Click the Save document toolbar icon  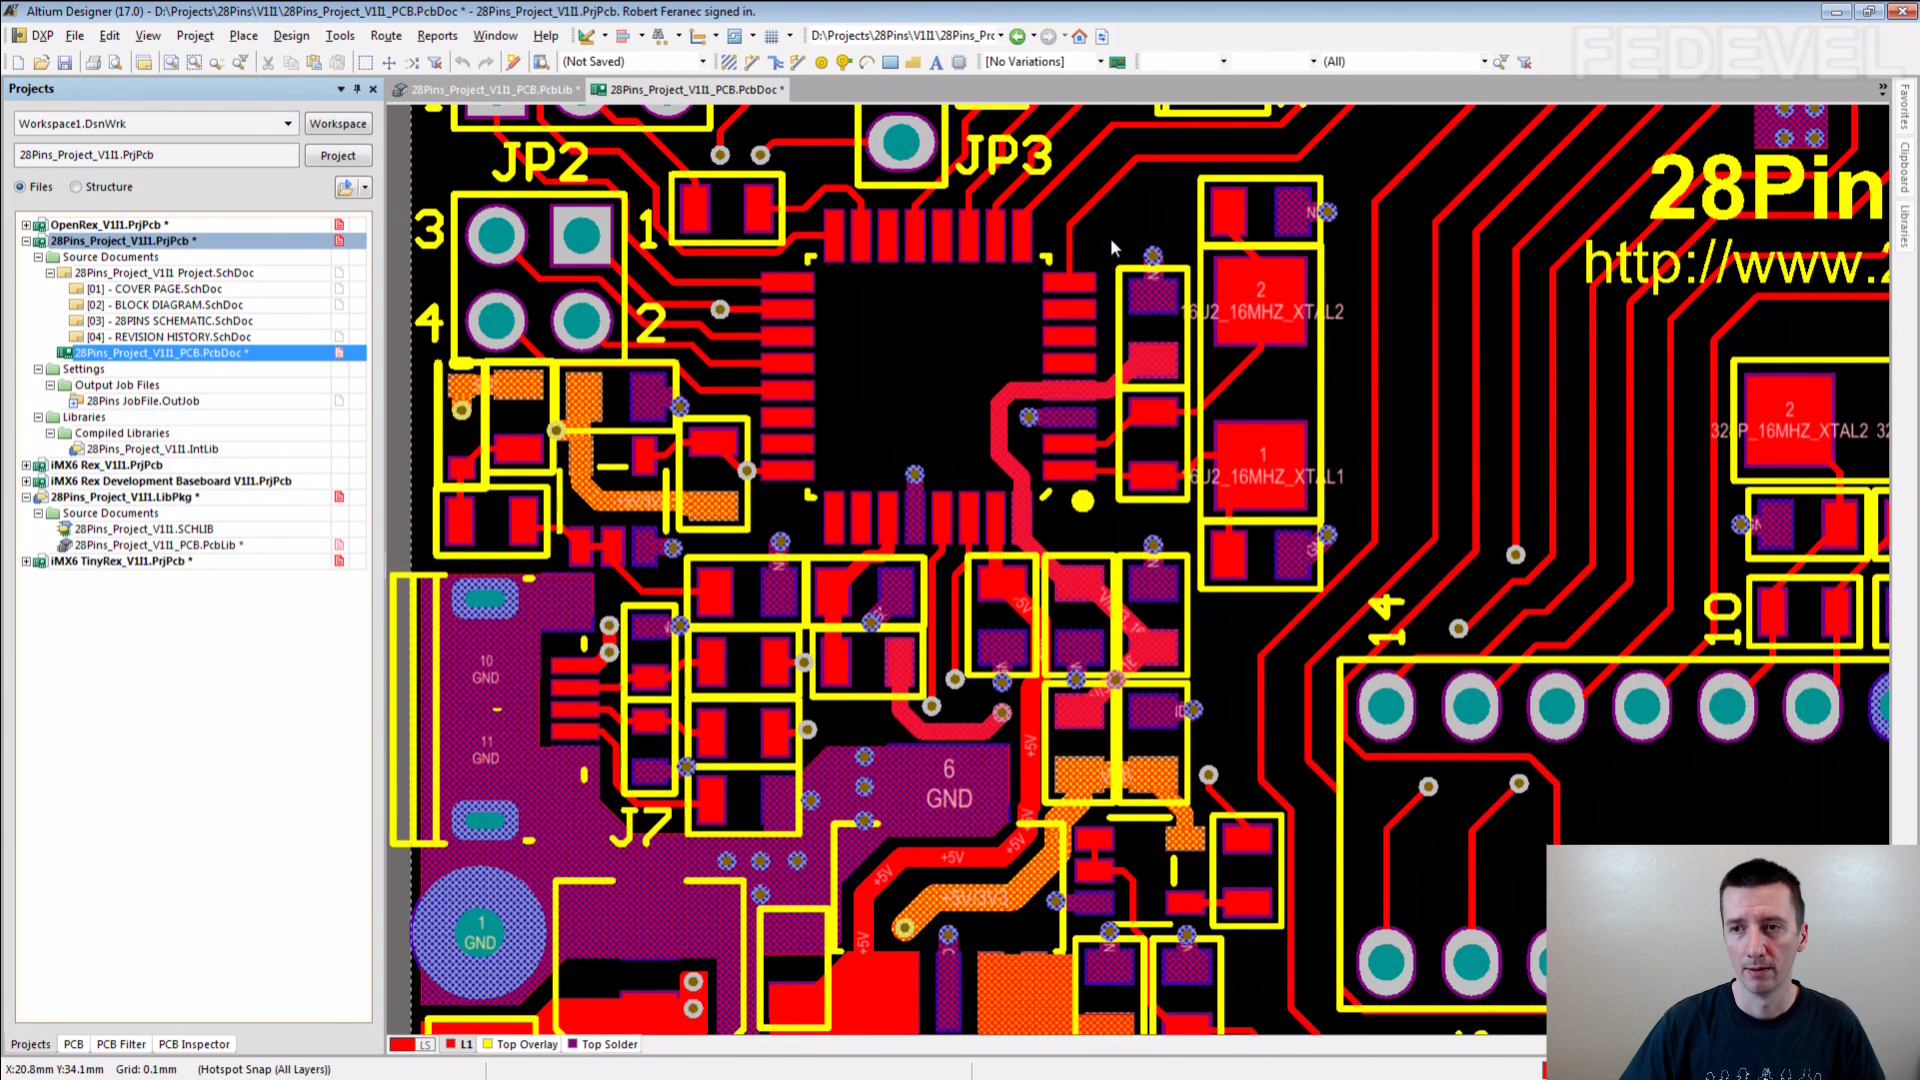pyautogui.click(x=65, y=62)
